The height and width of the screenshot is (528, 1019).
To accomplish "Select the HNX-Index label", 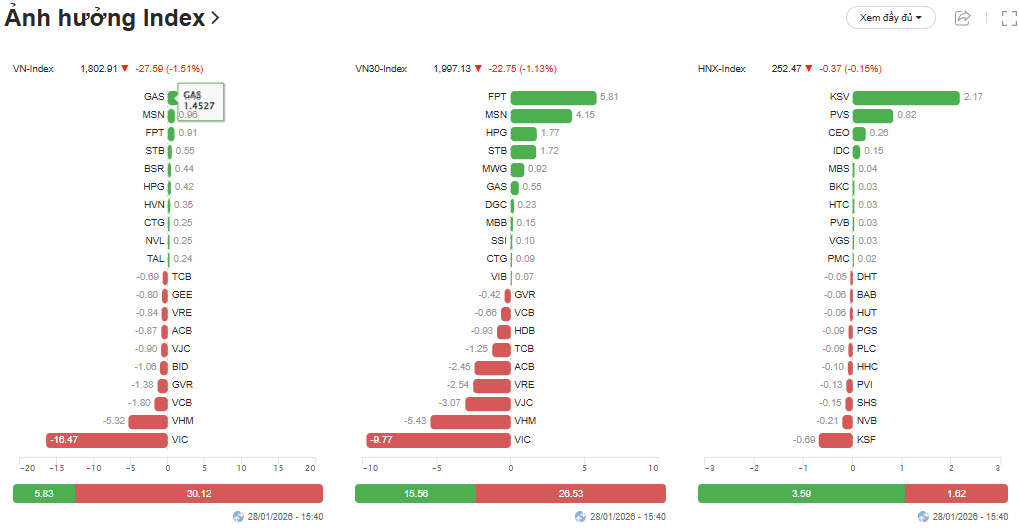I will (722, 69).
